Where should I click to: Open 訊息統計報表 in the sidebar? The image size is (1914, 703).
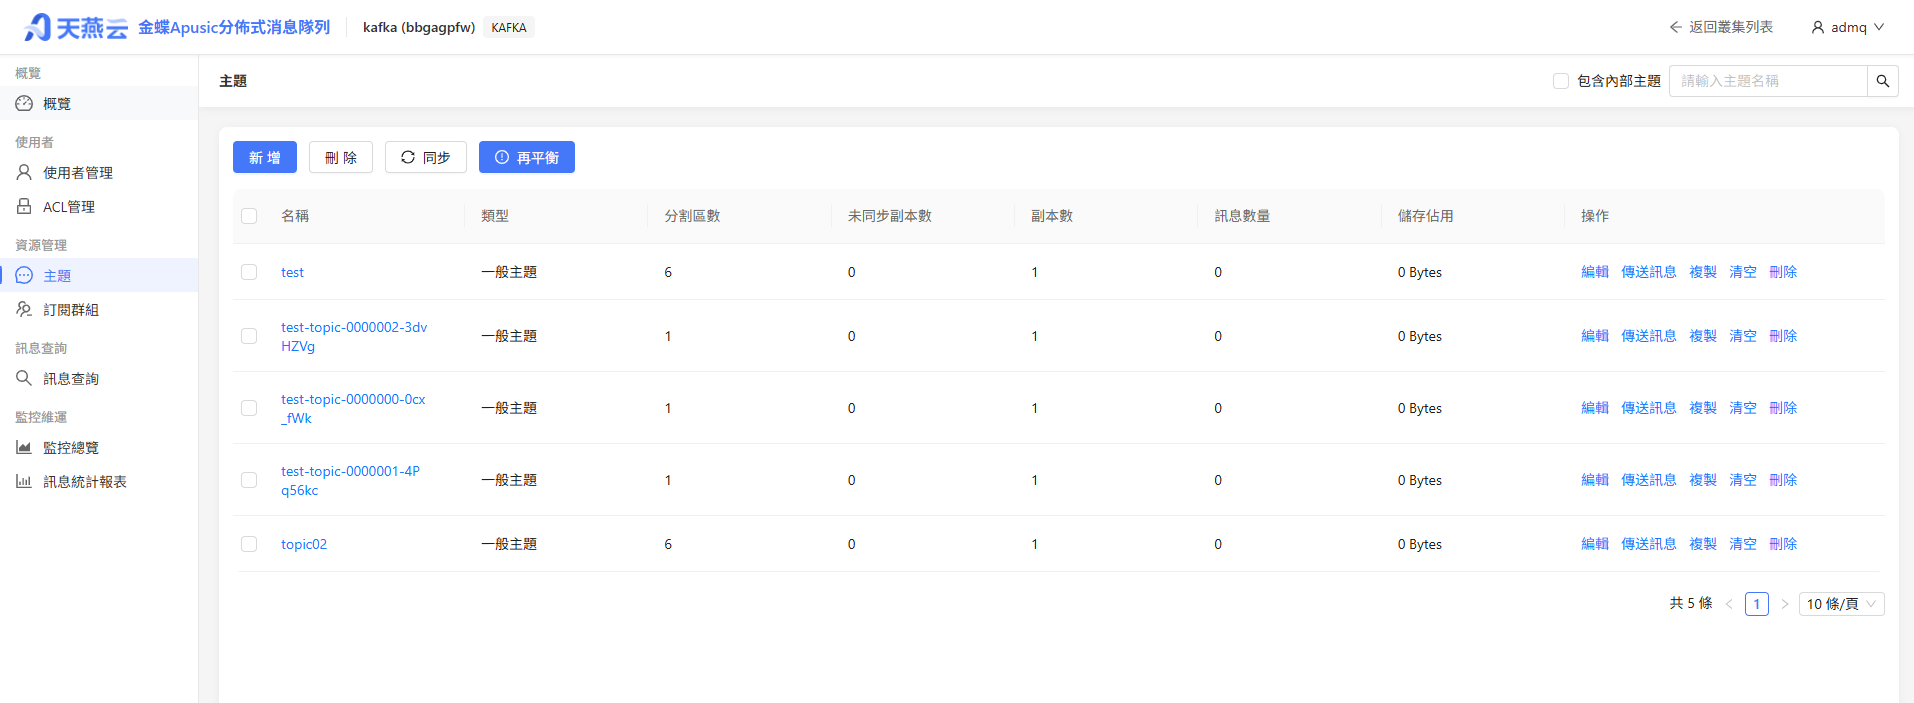pos(99,482)
